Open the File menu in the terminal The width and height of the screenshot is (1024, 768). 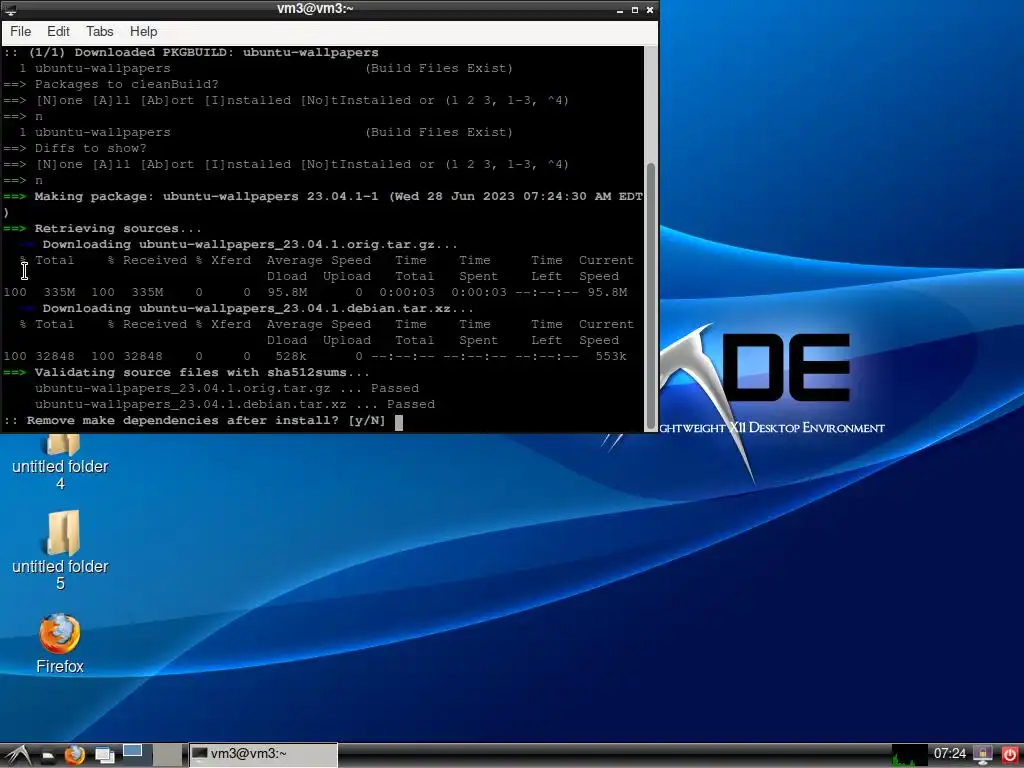point(20,31)
